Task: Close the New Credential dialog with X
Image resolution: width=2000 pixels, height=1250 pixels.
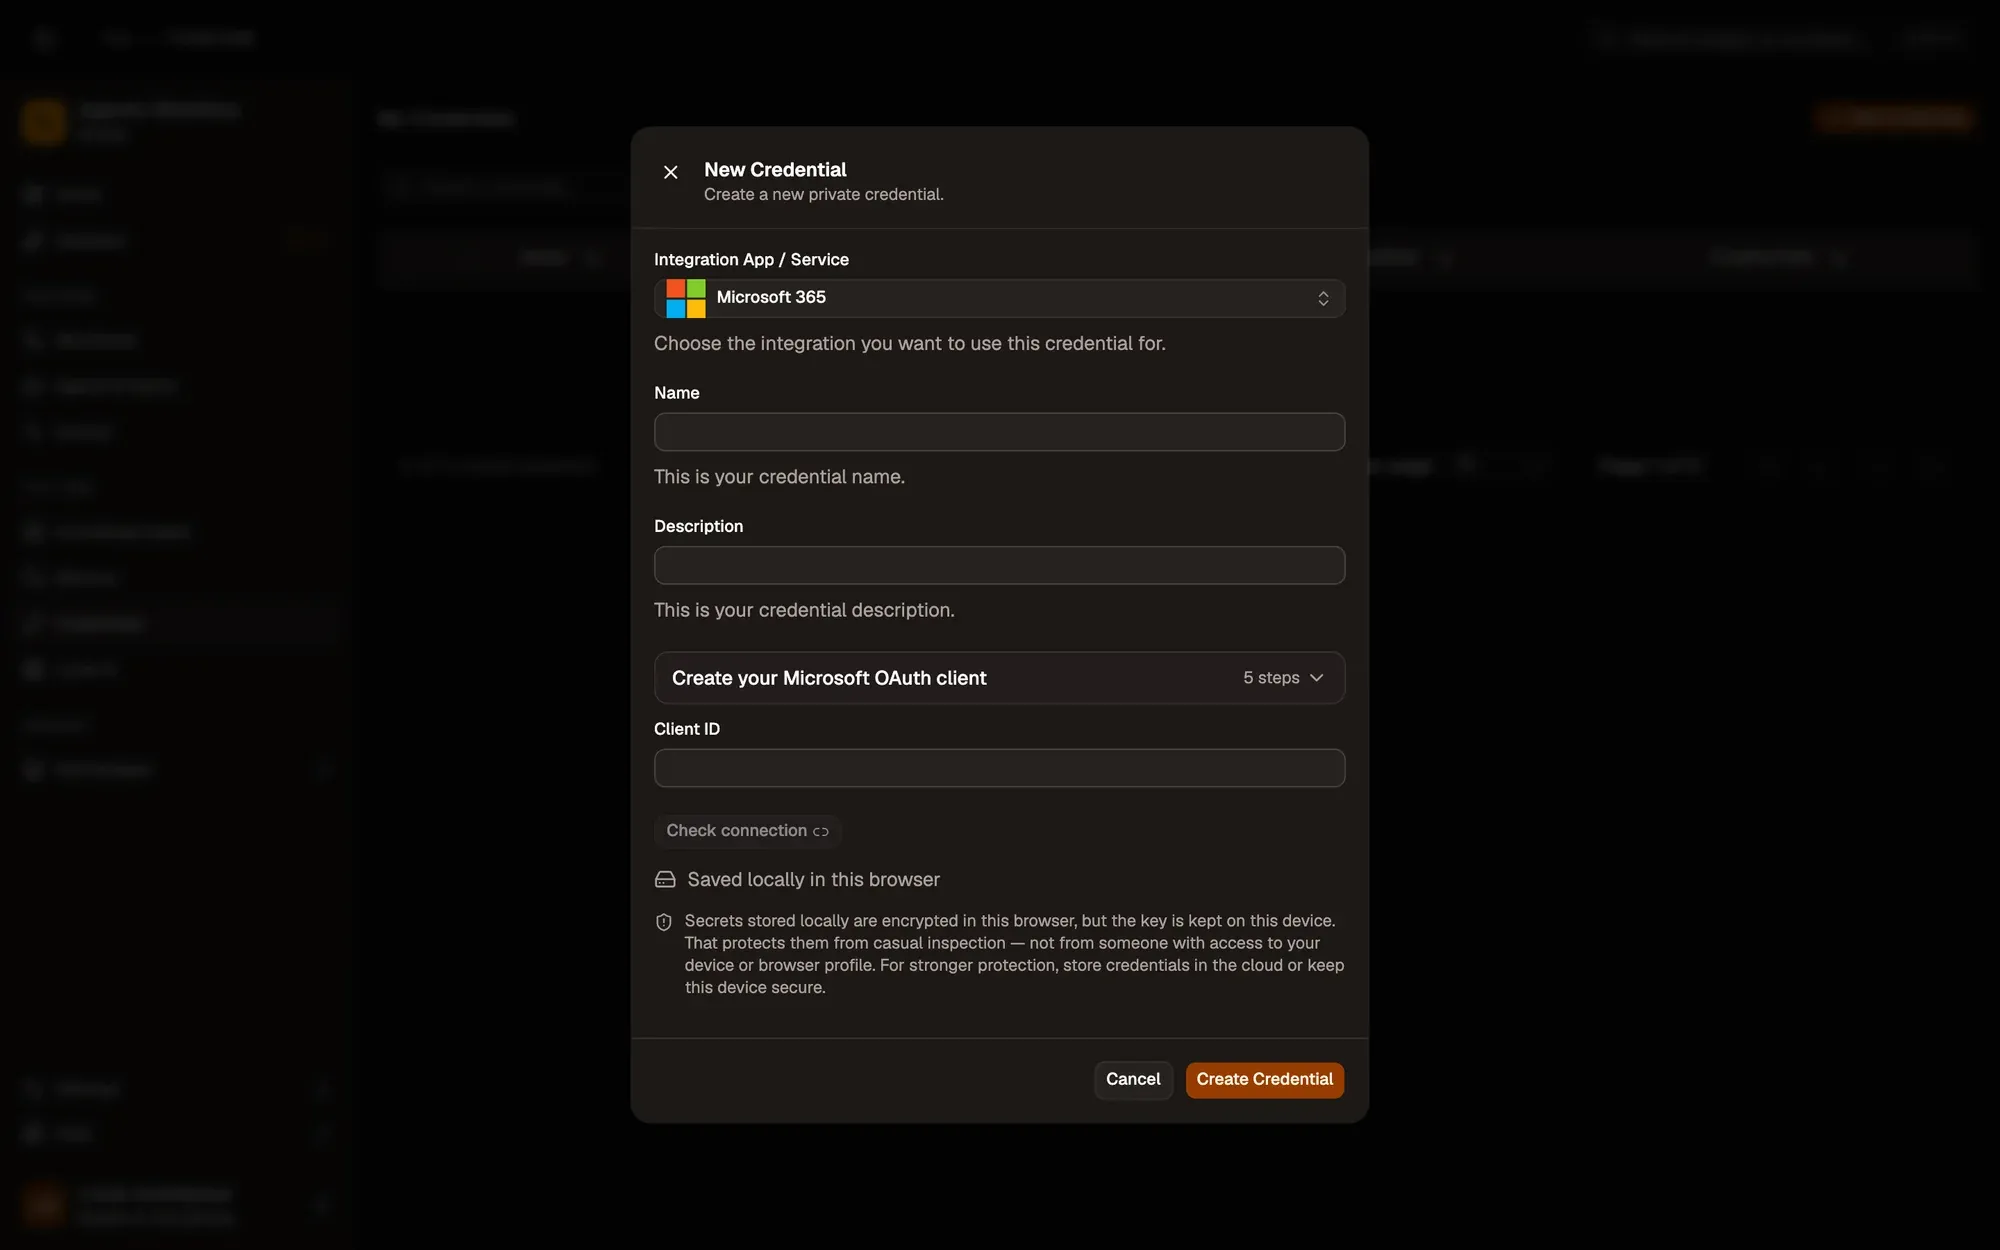Action: tap(671, 172)
